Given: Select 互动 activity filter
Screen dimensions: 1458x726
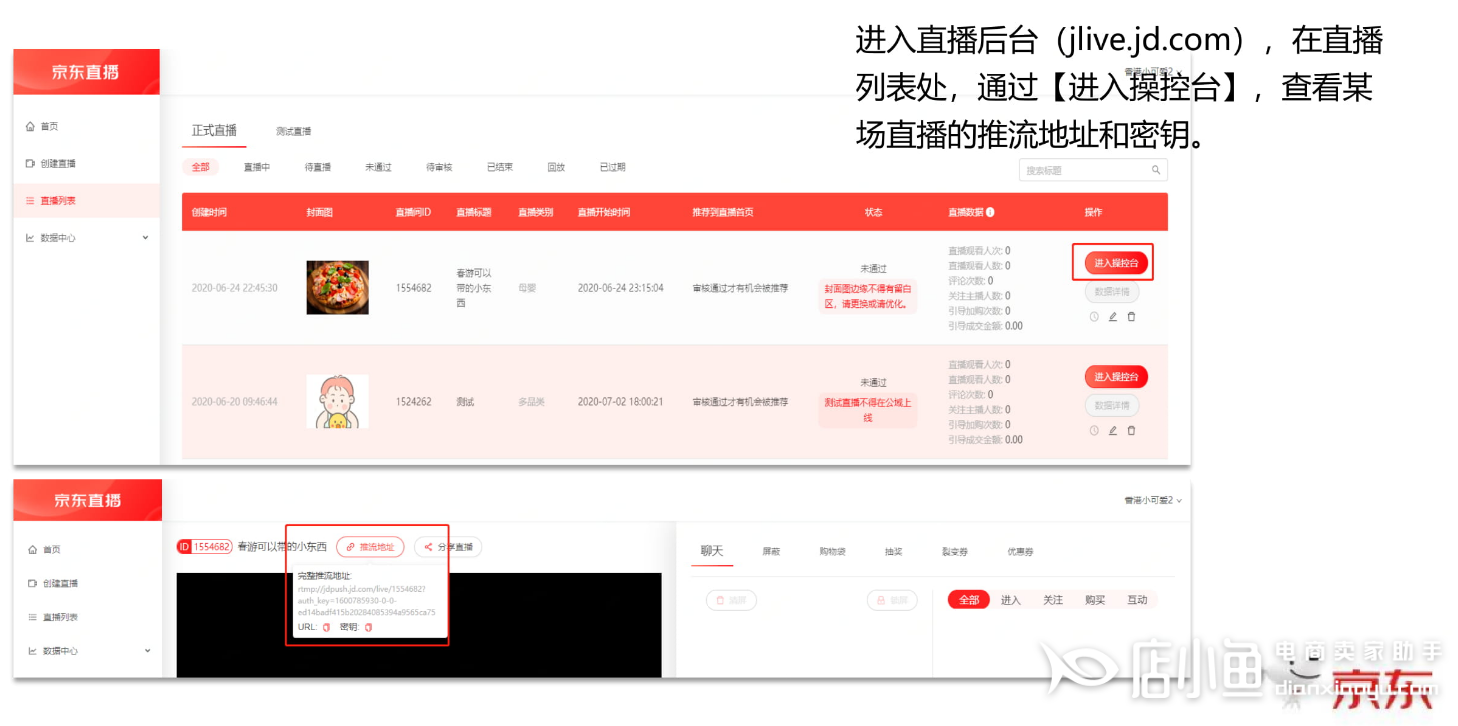Looking at the screenshot, I should (x=1137, y=600).
